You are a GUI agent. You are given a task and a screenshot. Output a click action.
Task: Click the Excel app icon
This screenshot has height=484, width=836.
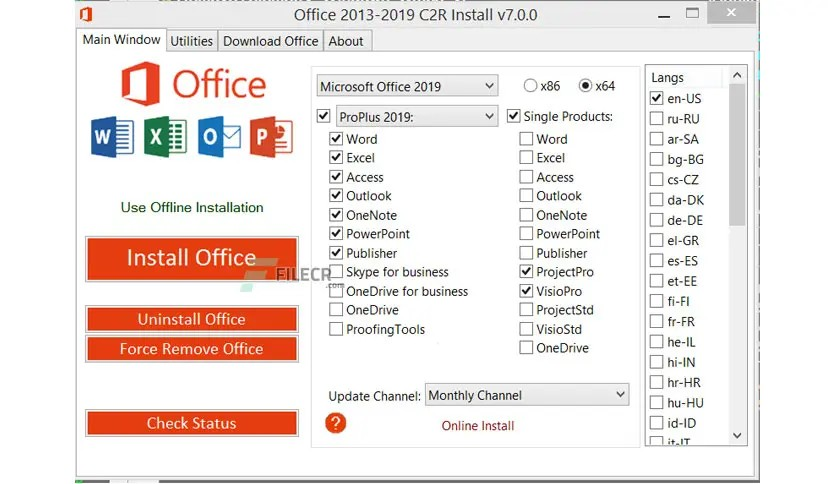[165, 136]
